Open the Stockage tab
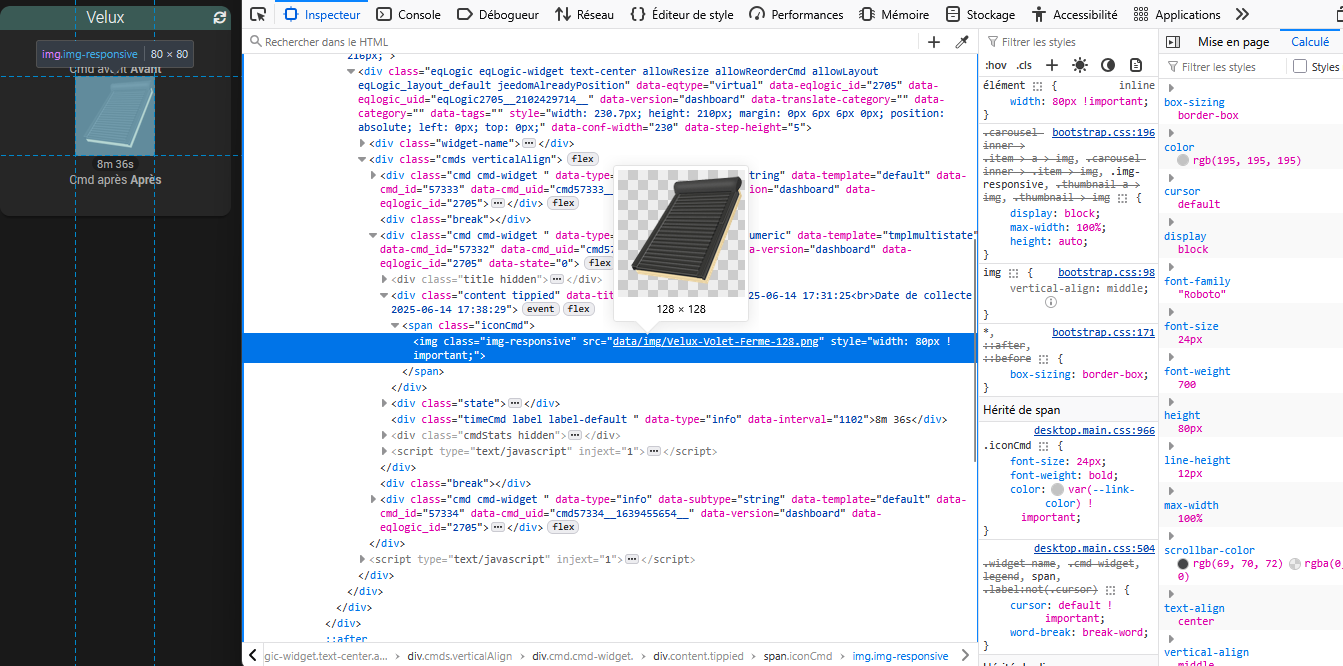This screenshot has height=666, width=1343. pyautogui.click(x=980, y=14)
